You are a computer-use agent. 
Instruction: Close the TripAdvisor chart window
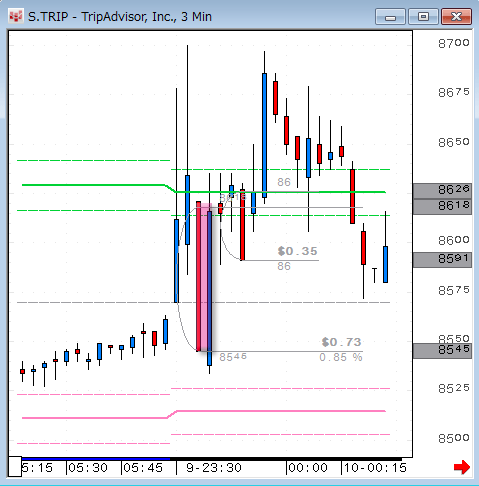(456, 17)
